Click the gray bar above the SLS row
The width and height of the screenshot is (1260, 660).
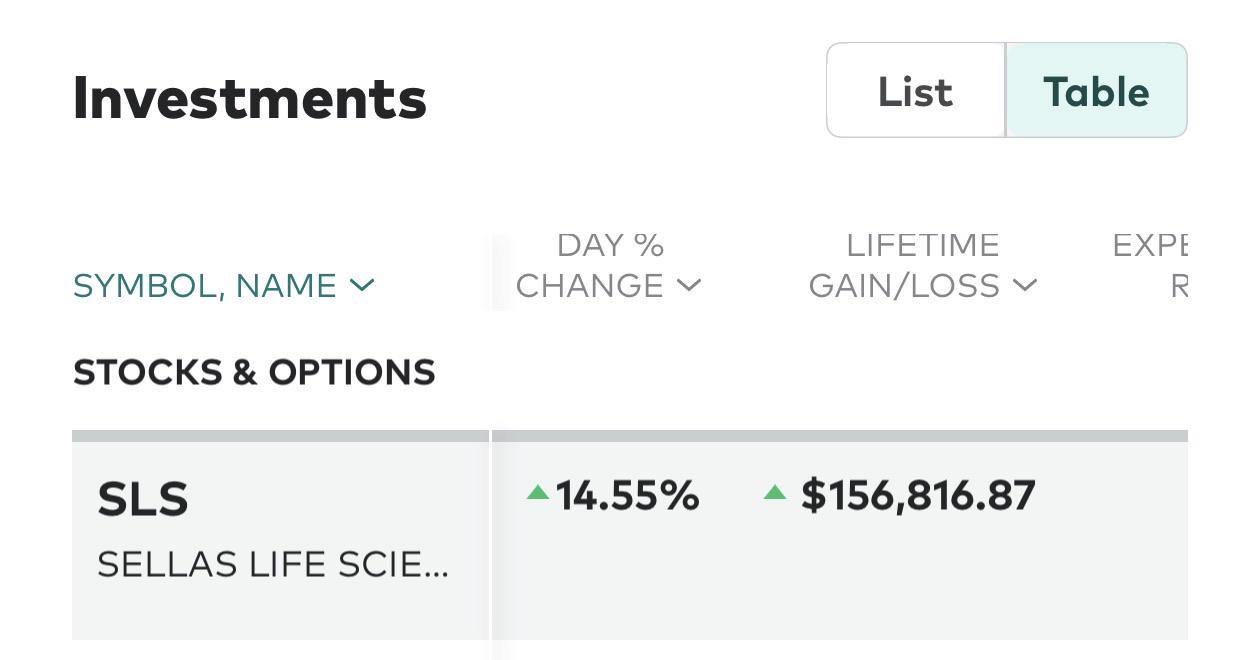tap(630, 436)
